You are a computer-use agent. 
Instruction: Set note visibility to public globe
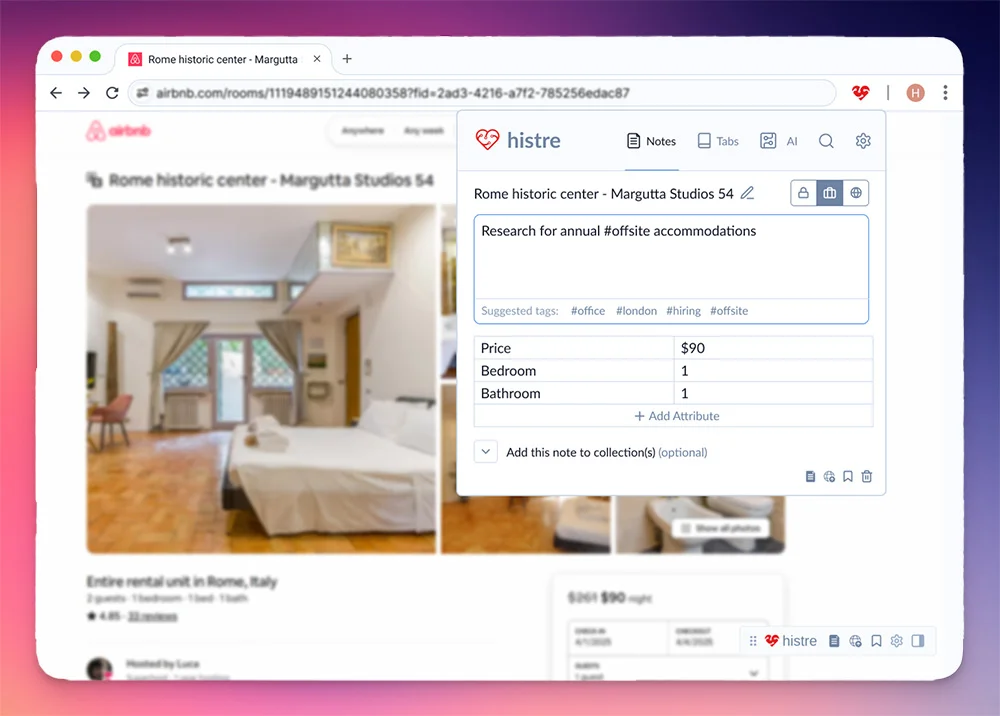(x=856, y=193)
